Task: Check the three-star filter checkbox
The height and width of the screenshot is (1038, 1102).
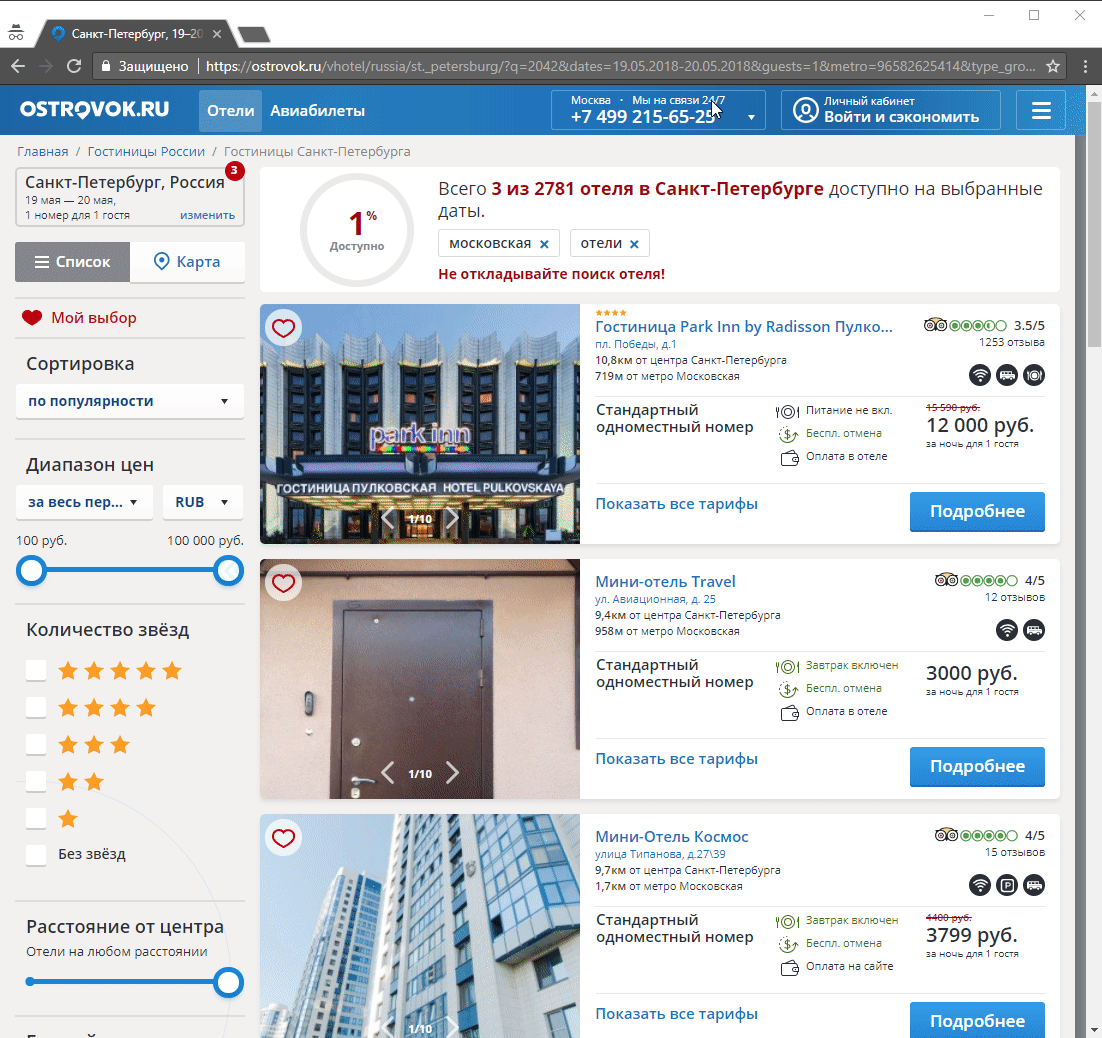Action: pyautogui.click(x=36, y=744)
